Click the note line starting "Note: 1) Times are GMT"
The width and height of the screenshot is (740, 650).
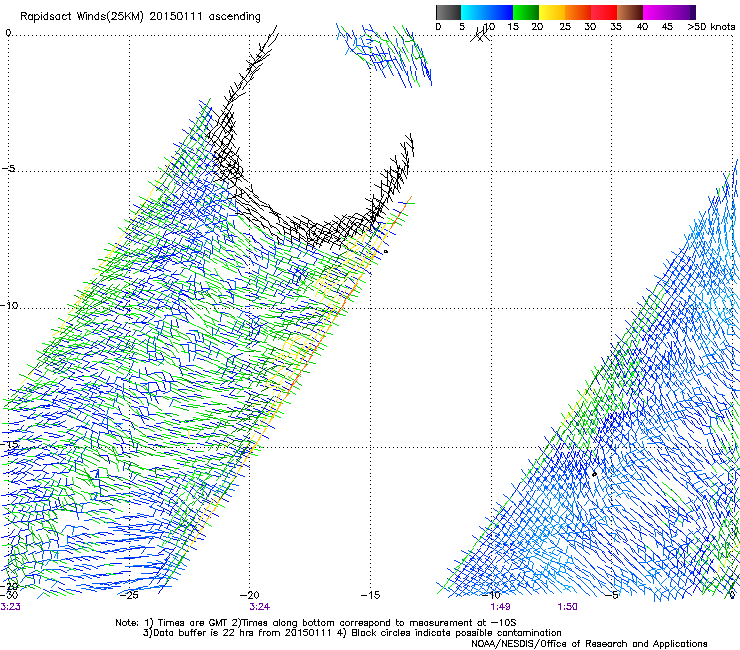[x=316, y=623]
